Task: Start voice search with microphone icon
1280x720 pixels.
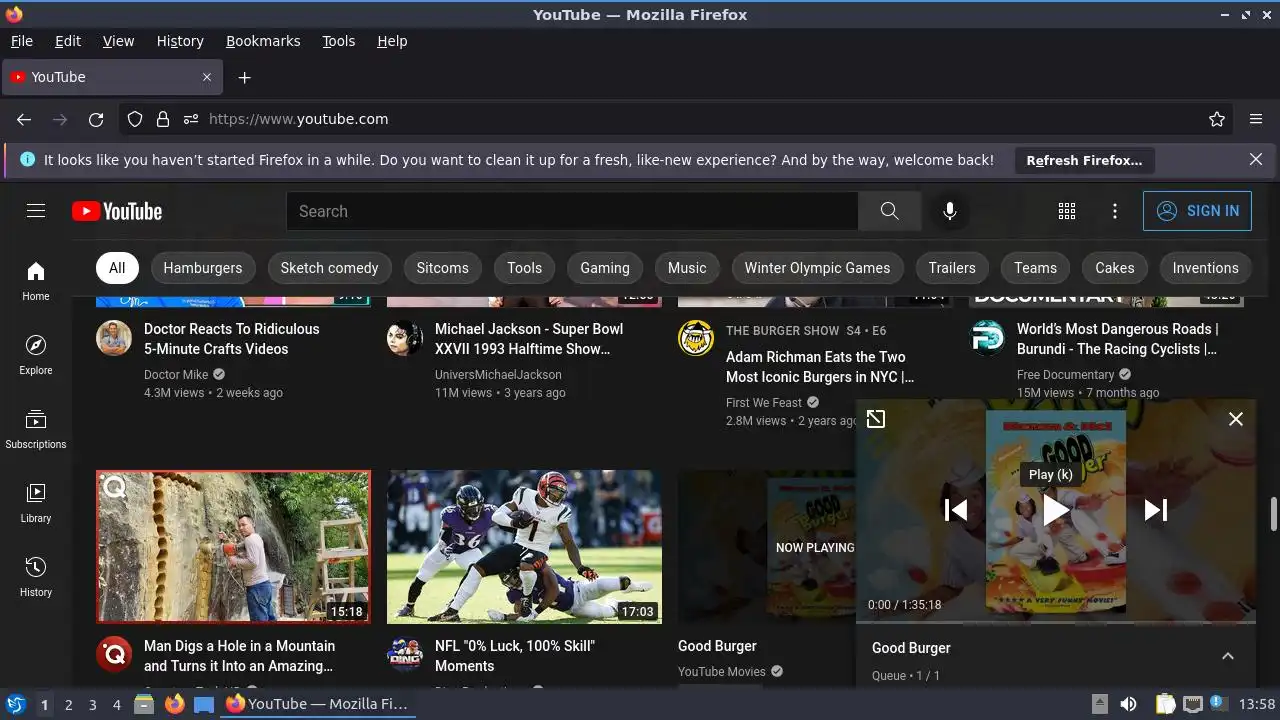Action: (x=950, y=211)
